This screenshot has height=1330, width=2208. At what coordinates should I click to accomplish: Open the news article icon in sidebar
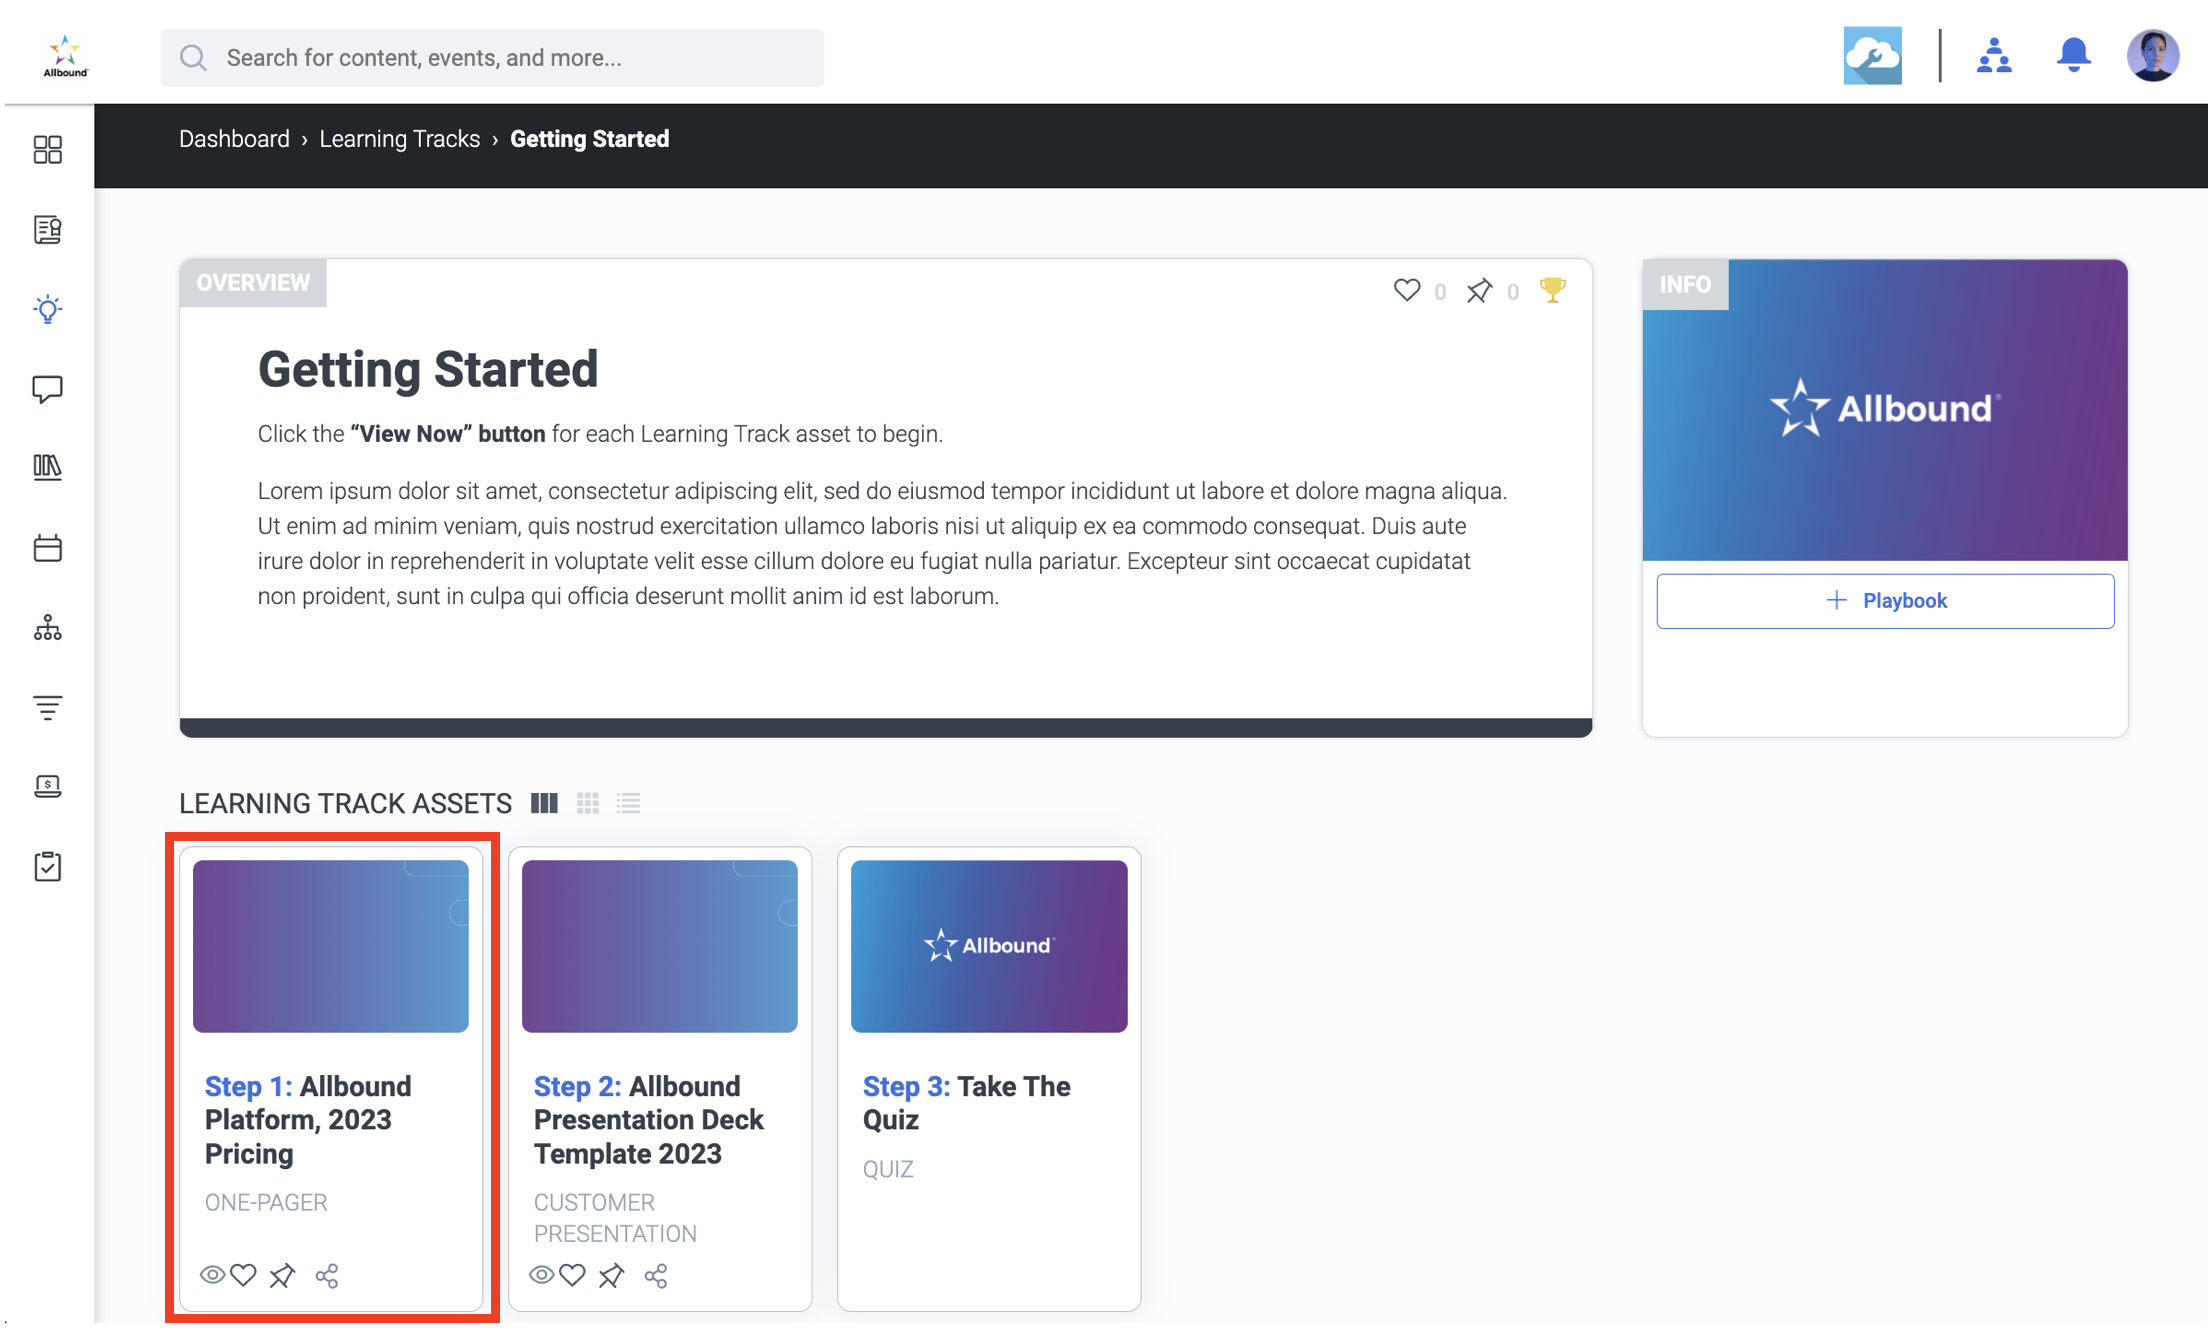[x=47, y=230]
